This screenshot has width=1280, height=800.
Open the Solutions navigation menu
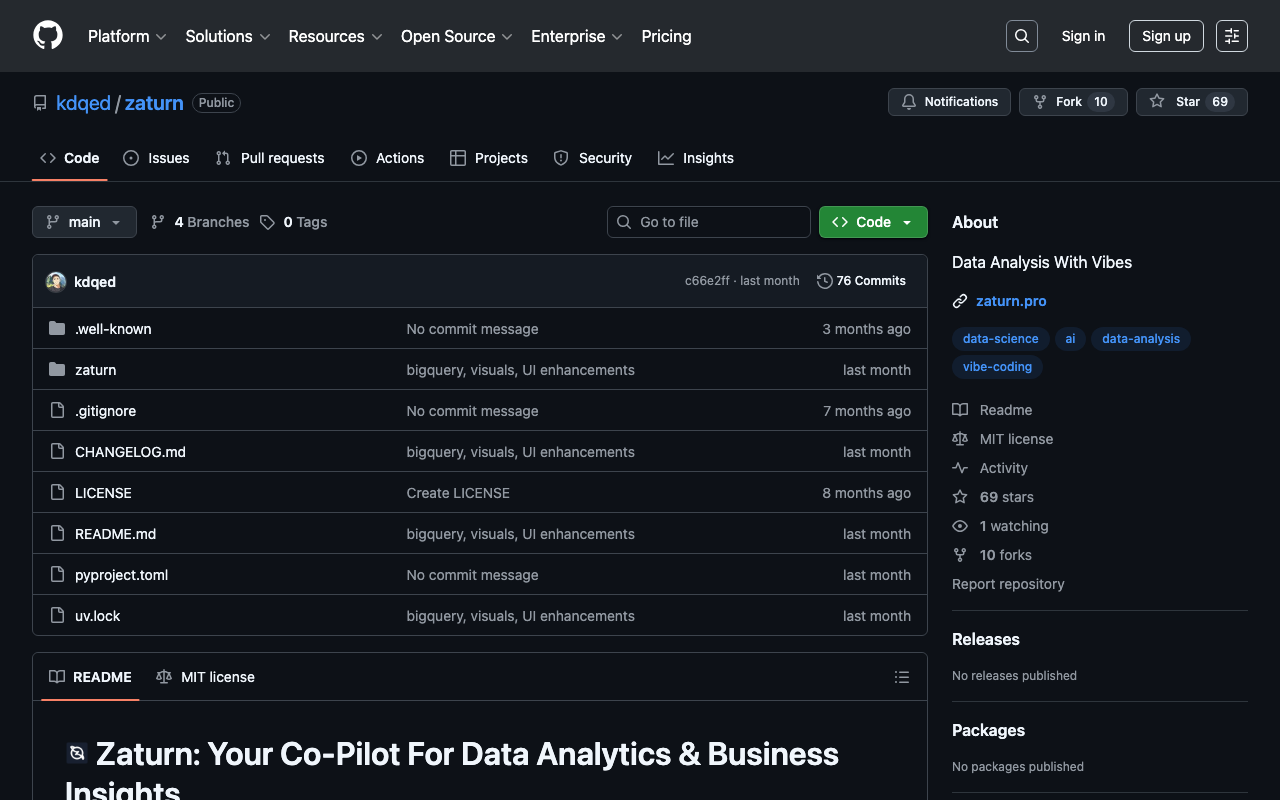(x=227, y=36)
